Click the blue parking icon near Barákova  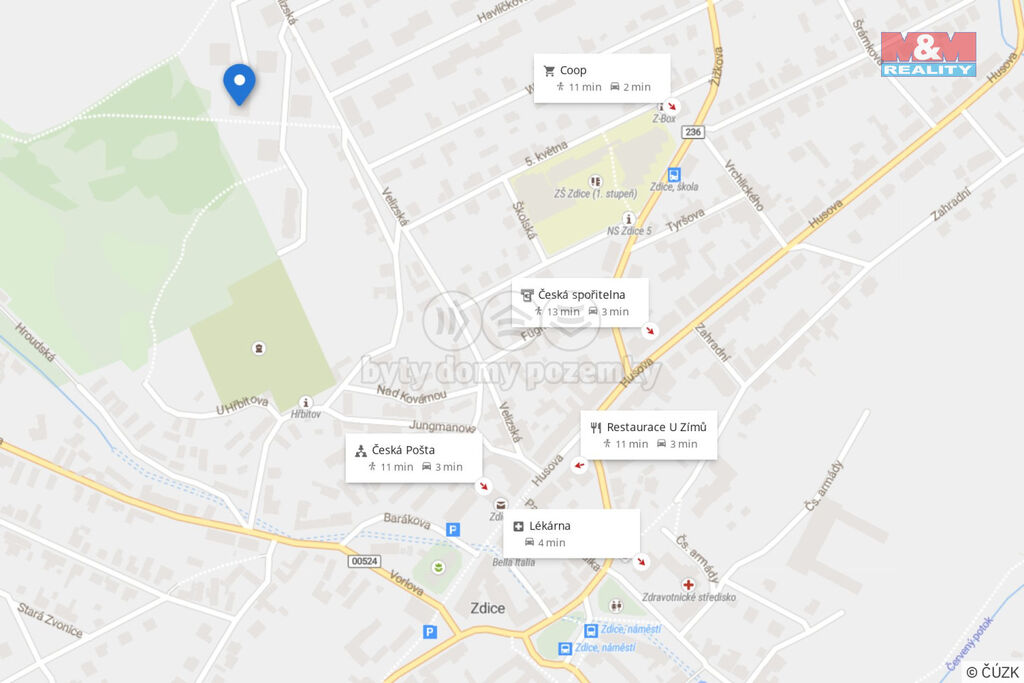453,530
